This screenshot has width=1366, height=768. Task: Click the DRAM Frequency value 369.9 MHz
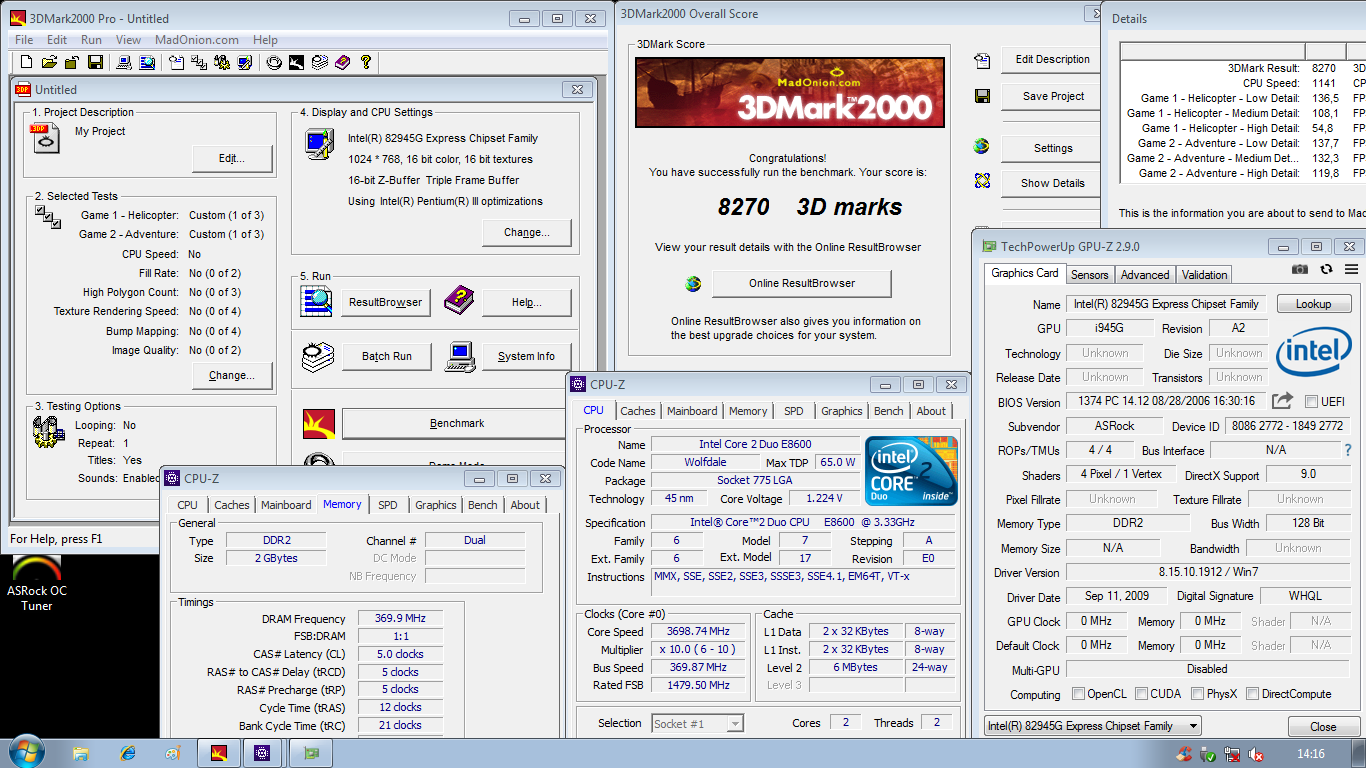[x=401, y=619]
